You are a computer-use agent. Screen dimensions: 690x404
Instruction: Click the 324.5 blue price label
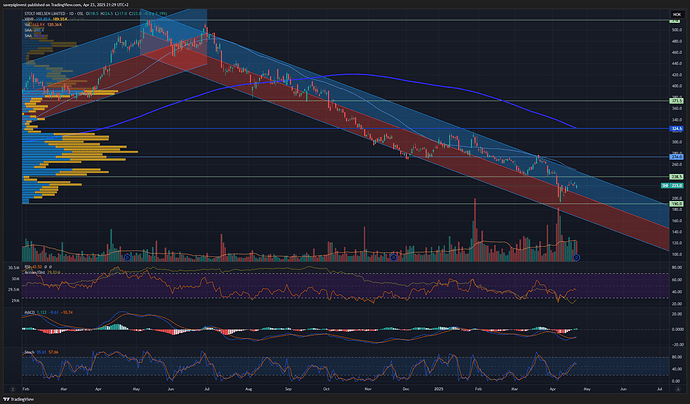pyautogui.click(x=676, y=129)
